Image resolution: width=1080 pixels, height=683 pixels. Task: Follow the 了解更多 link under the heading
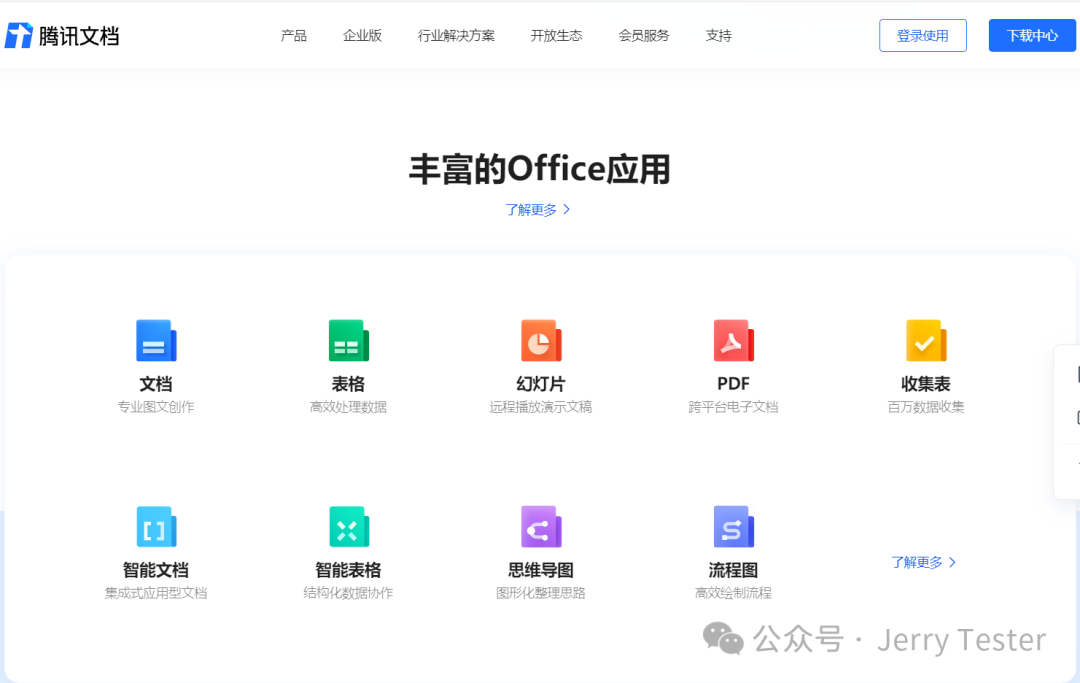point(538,209)
